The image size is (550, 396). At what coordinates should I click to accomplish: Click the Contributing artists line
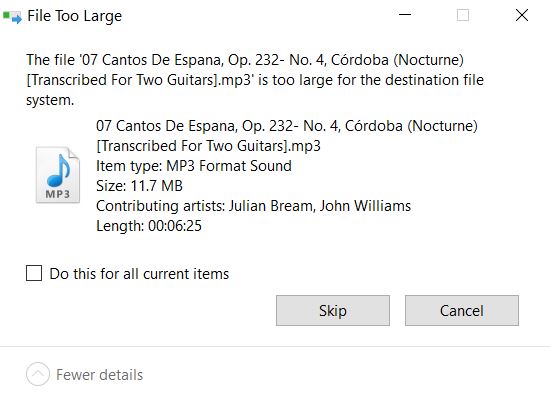click(x=253, y=206)
